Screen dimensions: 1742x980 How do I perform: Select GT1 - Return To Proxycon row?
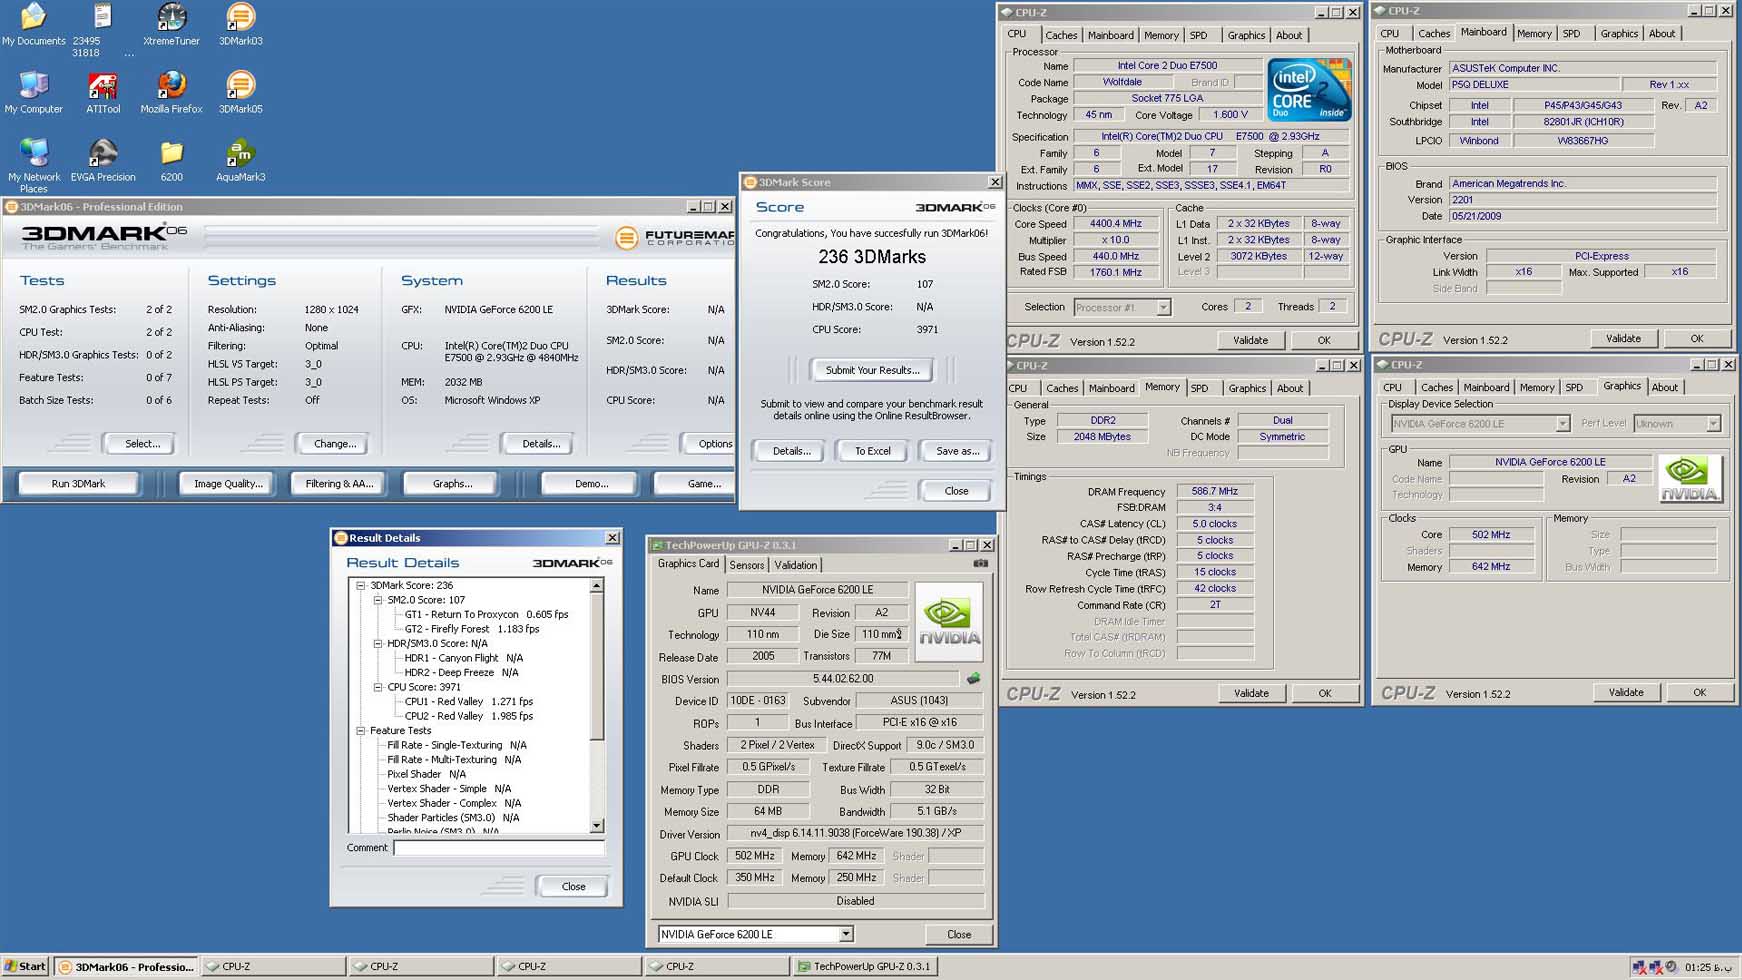pyautogui.click(x=486, y=615)
